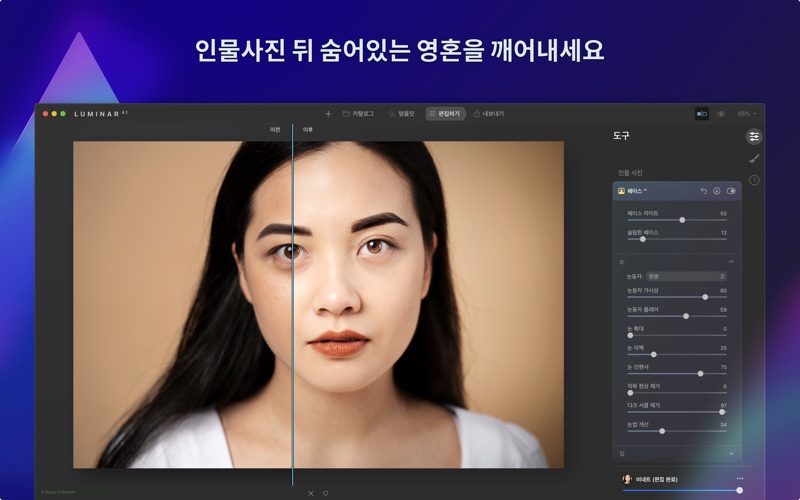Reset the Face AI tool with undo arrow
Image resolution: width=800 pixels, height=500 pixels.
click(703, 191)
